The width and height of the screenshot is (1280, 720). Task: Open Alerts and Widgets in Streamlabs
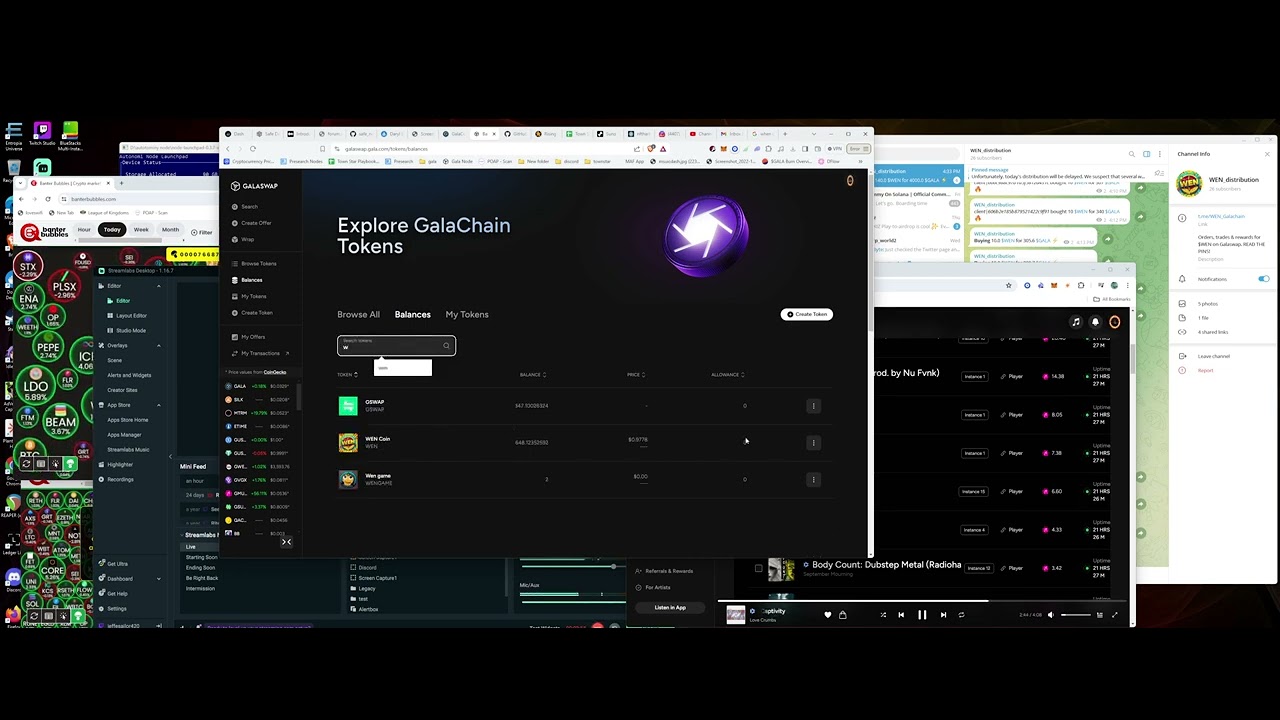click(129, 375)
